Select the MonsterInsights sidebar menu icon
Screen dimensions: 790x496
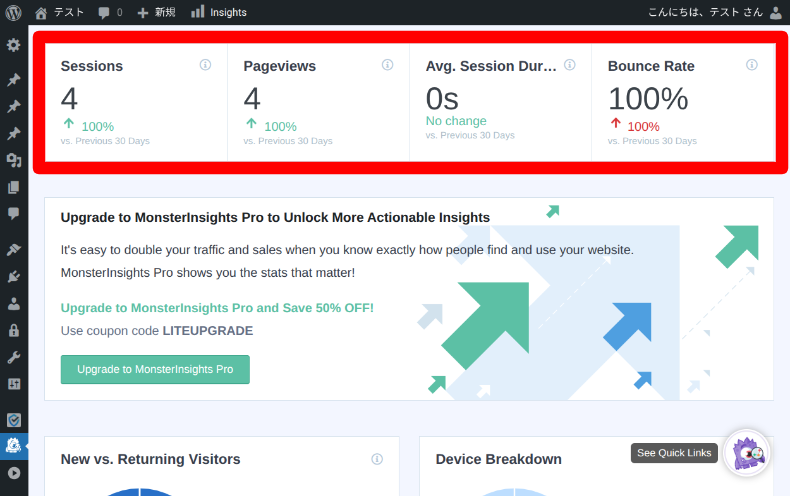click(14, 446)
